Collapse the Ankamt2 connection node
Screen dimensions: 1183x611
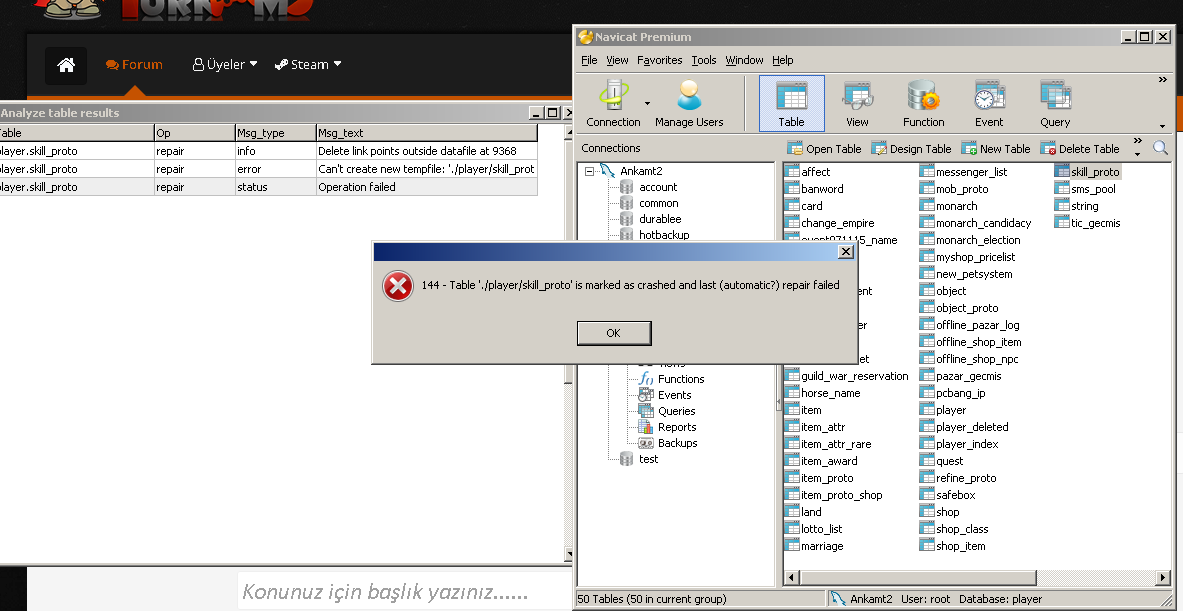pos(589,171)
